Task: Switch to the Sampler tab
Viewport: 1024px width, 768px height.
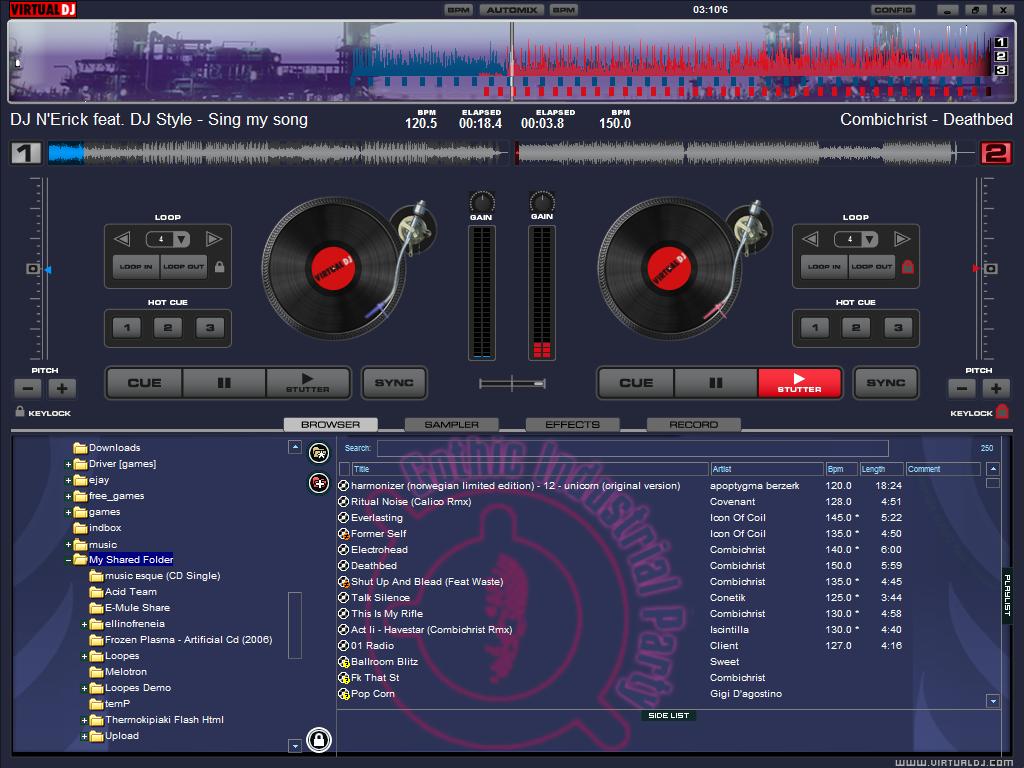Action: (x=451, y=424)
